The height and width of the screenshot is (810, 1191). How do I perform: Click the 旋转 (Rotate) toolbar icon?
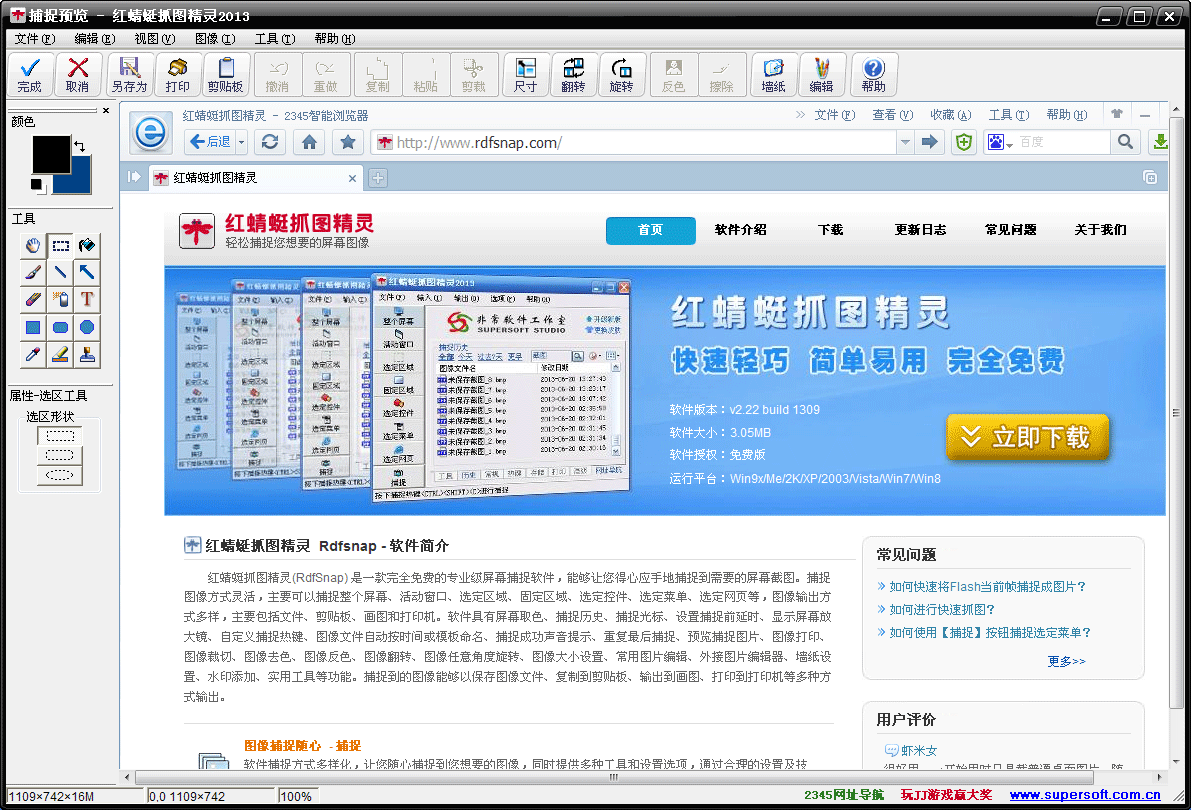click(x=622, y=73)
